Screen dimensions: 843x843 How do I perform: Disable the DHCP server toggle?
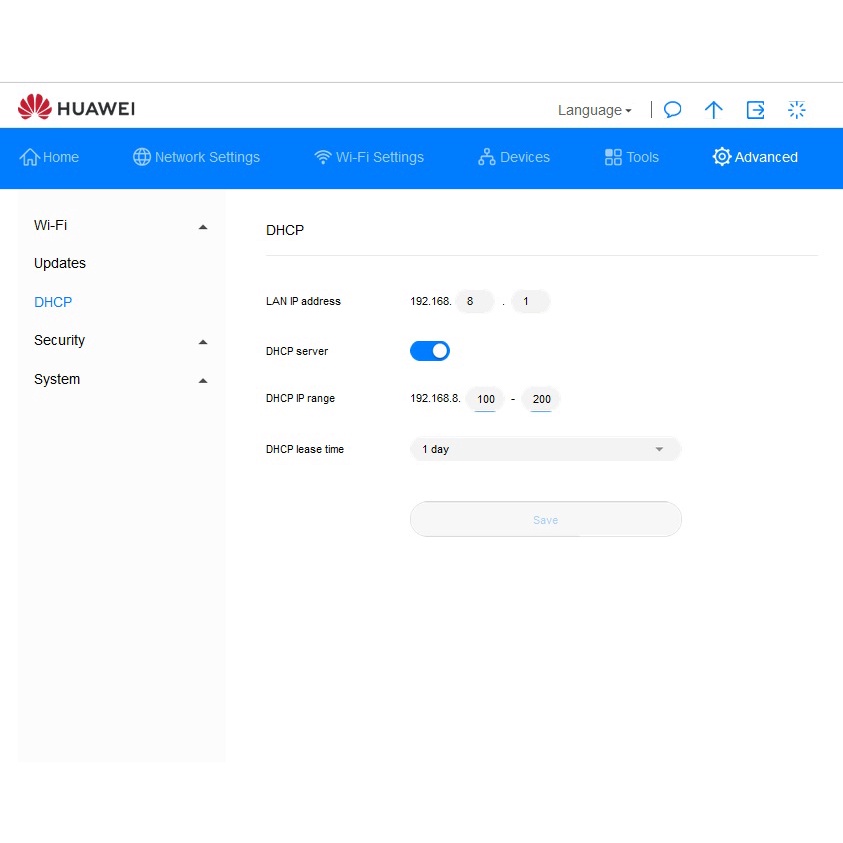click(x=430, y=351)
